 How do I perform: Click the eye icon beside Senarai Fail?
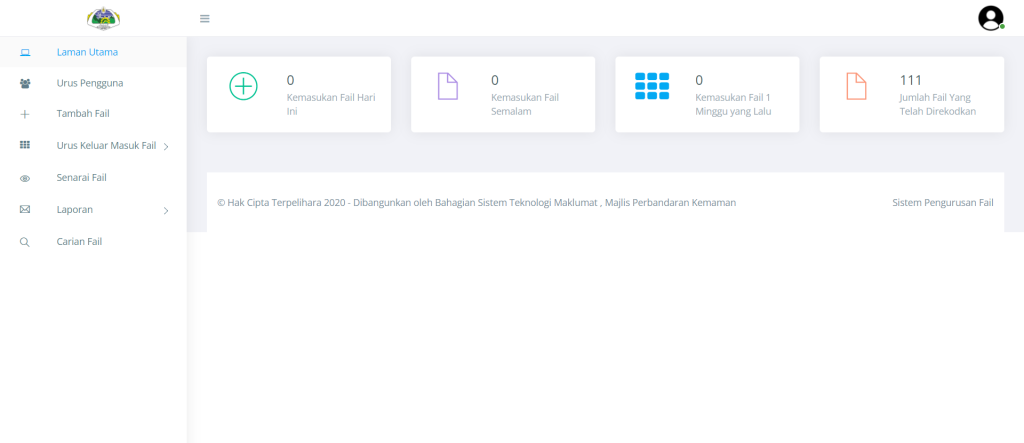(x=25, y=178)
